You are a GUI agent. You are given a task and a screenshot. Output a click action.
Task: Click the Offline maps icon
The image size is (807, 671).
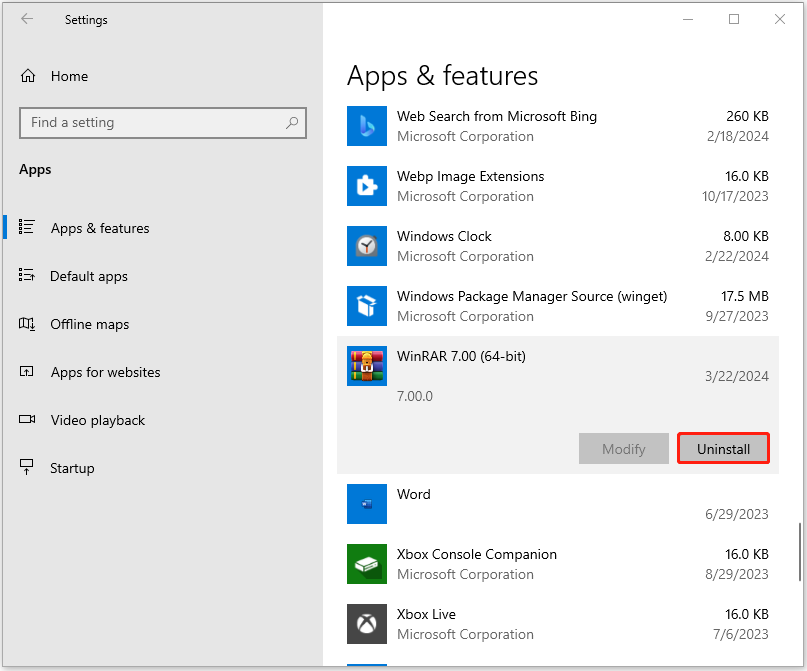pyautogui.click(x=27, y=324)
